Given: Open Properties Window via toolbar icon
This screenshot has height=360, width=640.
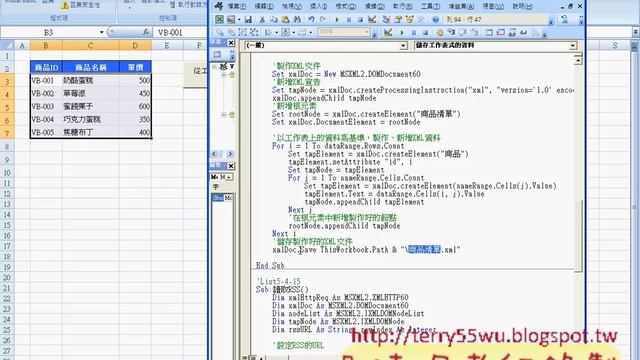Looking at the screenshot, I should [x=398, y=19].
